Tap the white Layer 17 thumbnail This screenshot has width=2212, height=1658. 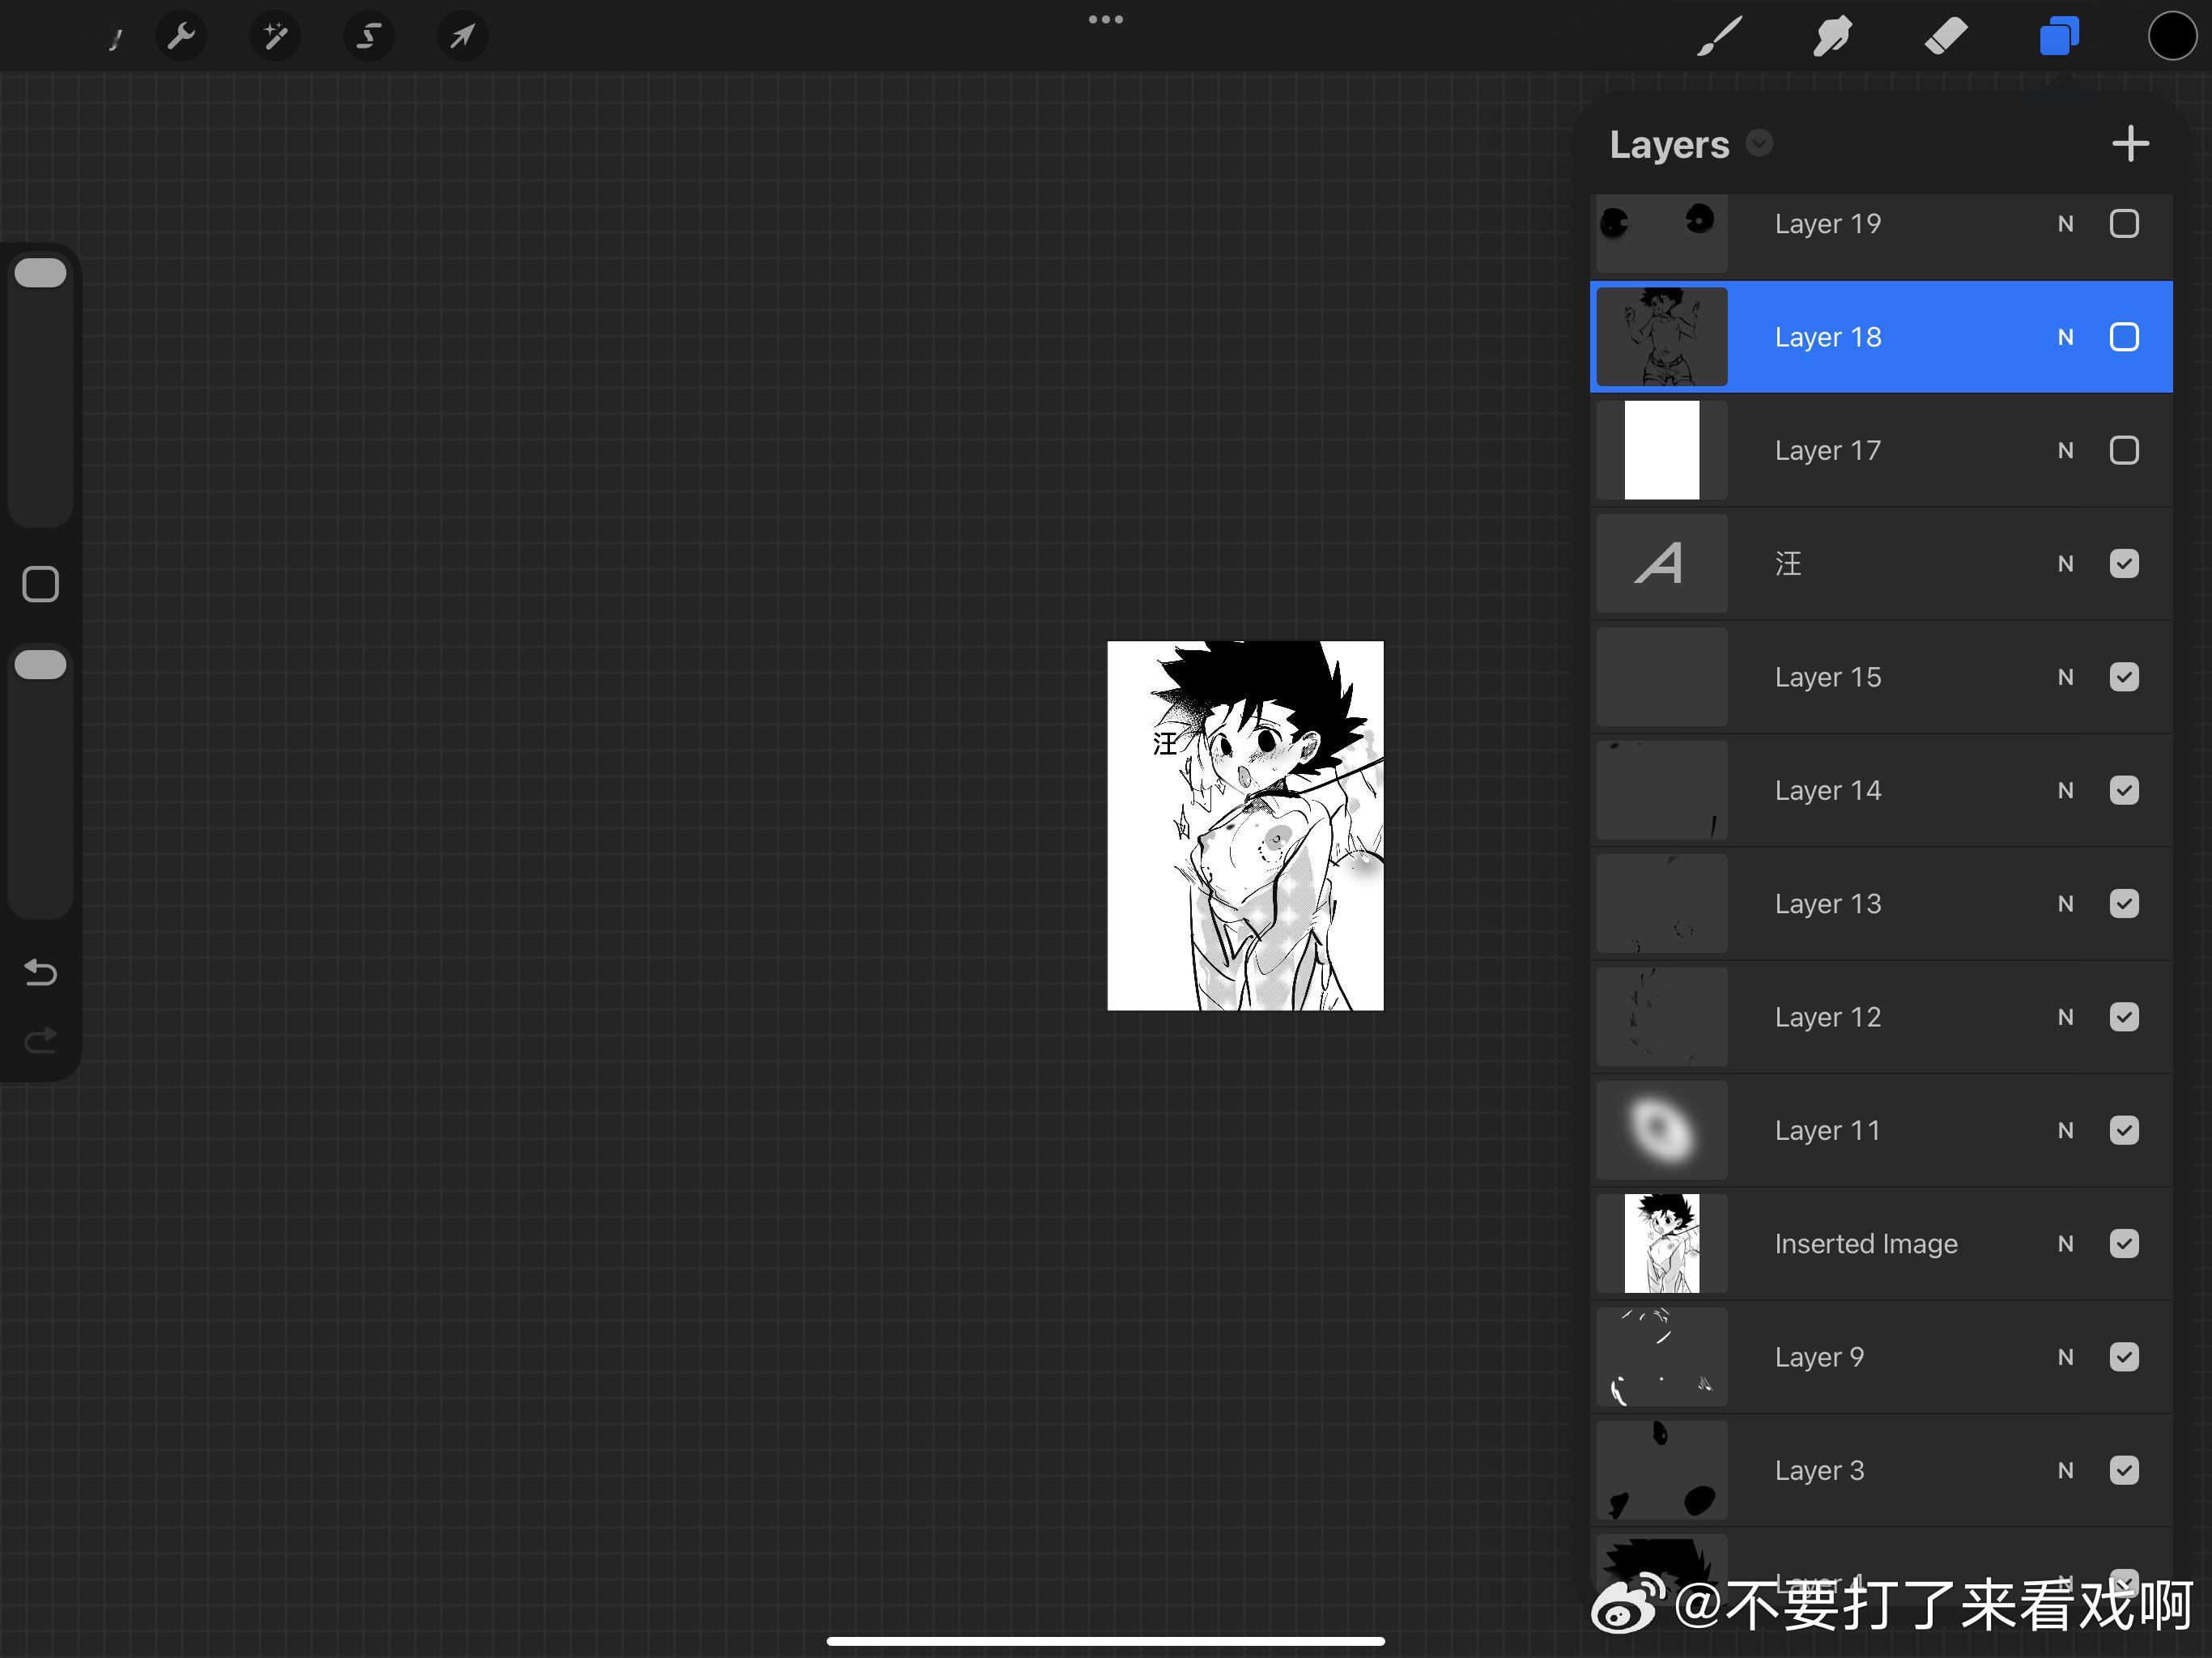point(1661,450)
